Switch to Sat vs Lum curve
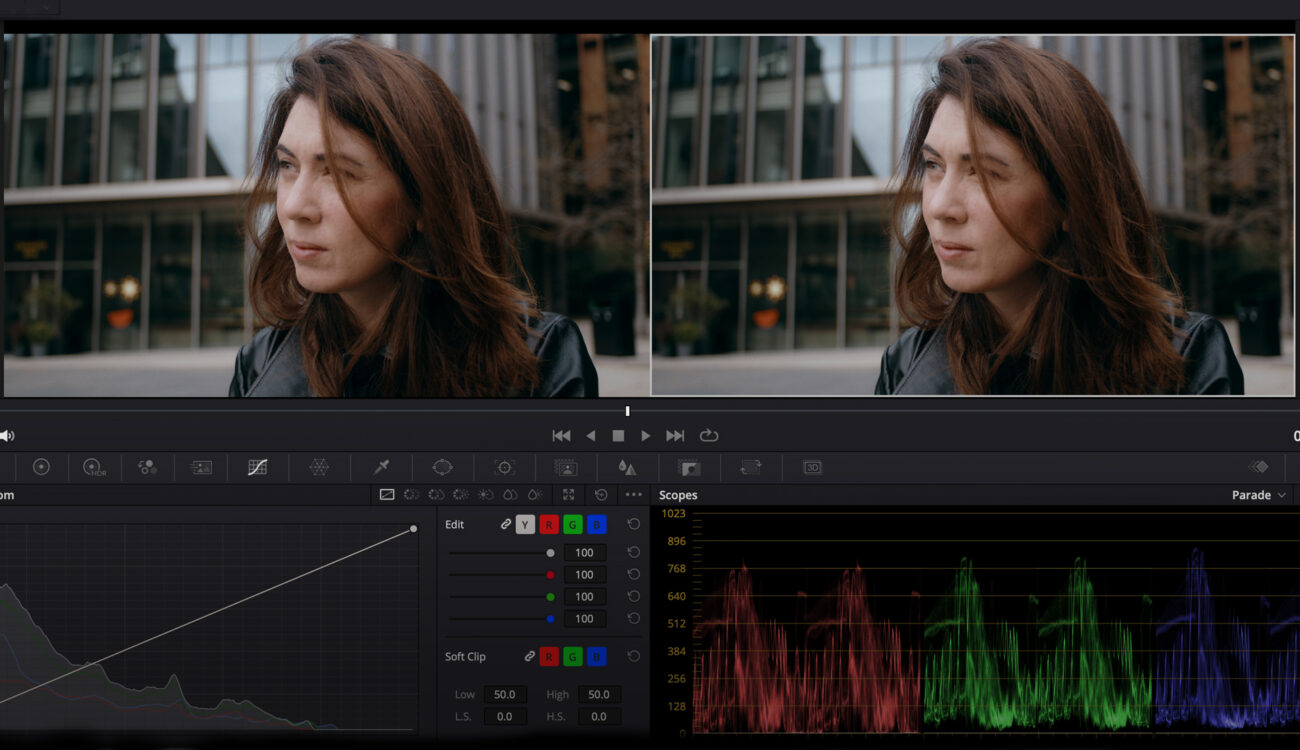The width and height of the screenshot is (1300, 750). pyautogui.click(x=534, y=494)
